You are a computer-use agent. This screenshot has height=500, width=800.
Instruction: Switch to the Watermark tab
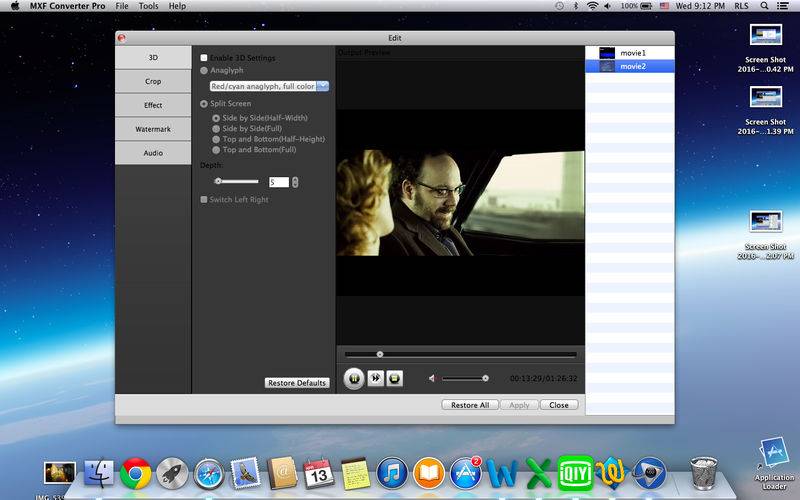pos(153,129)
